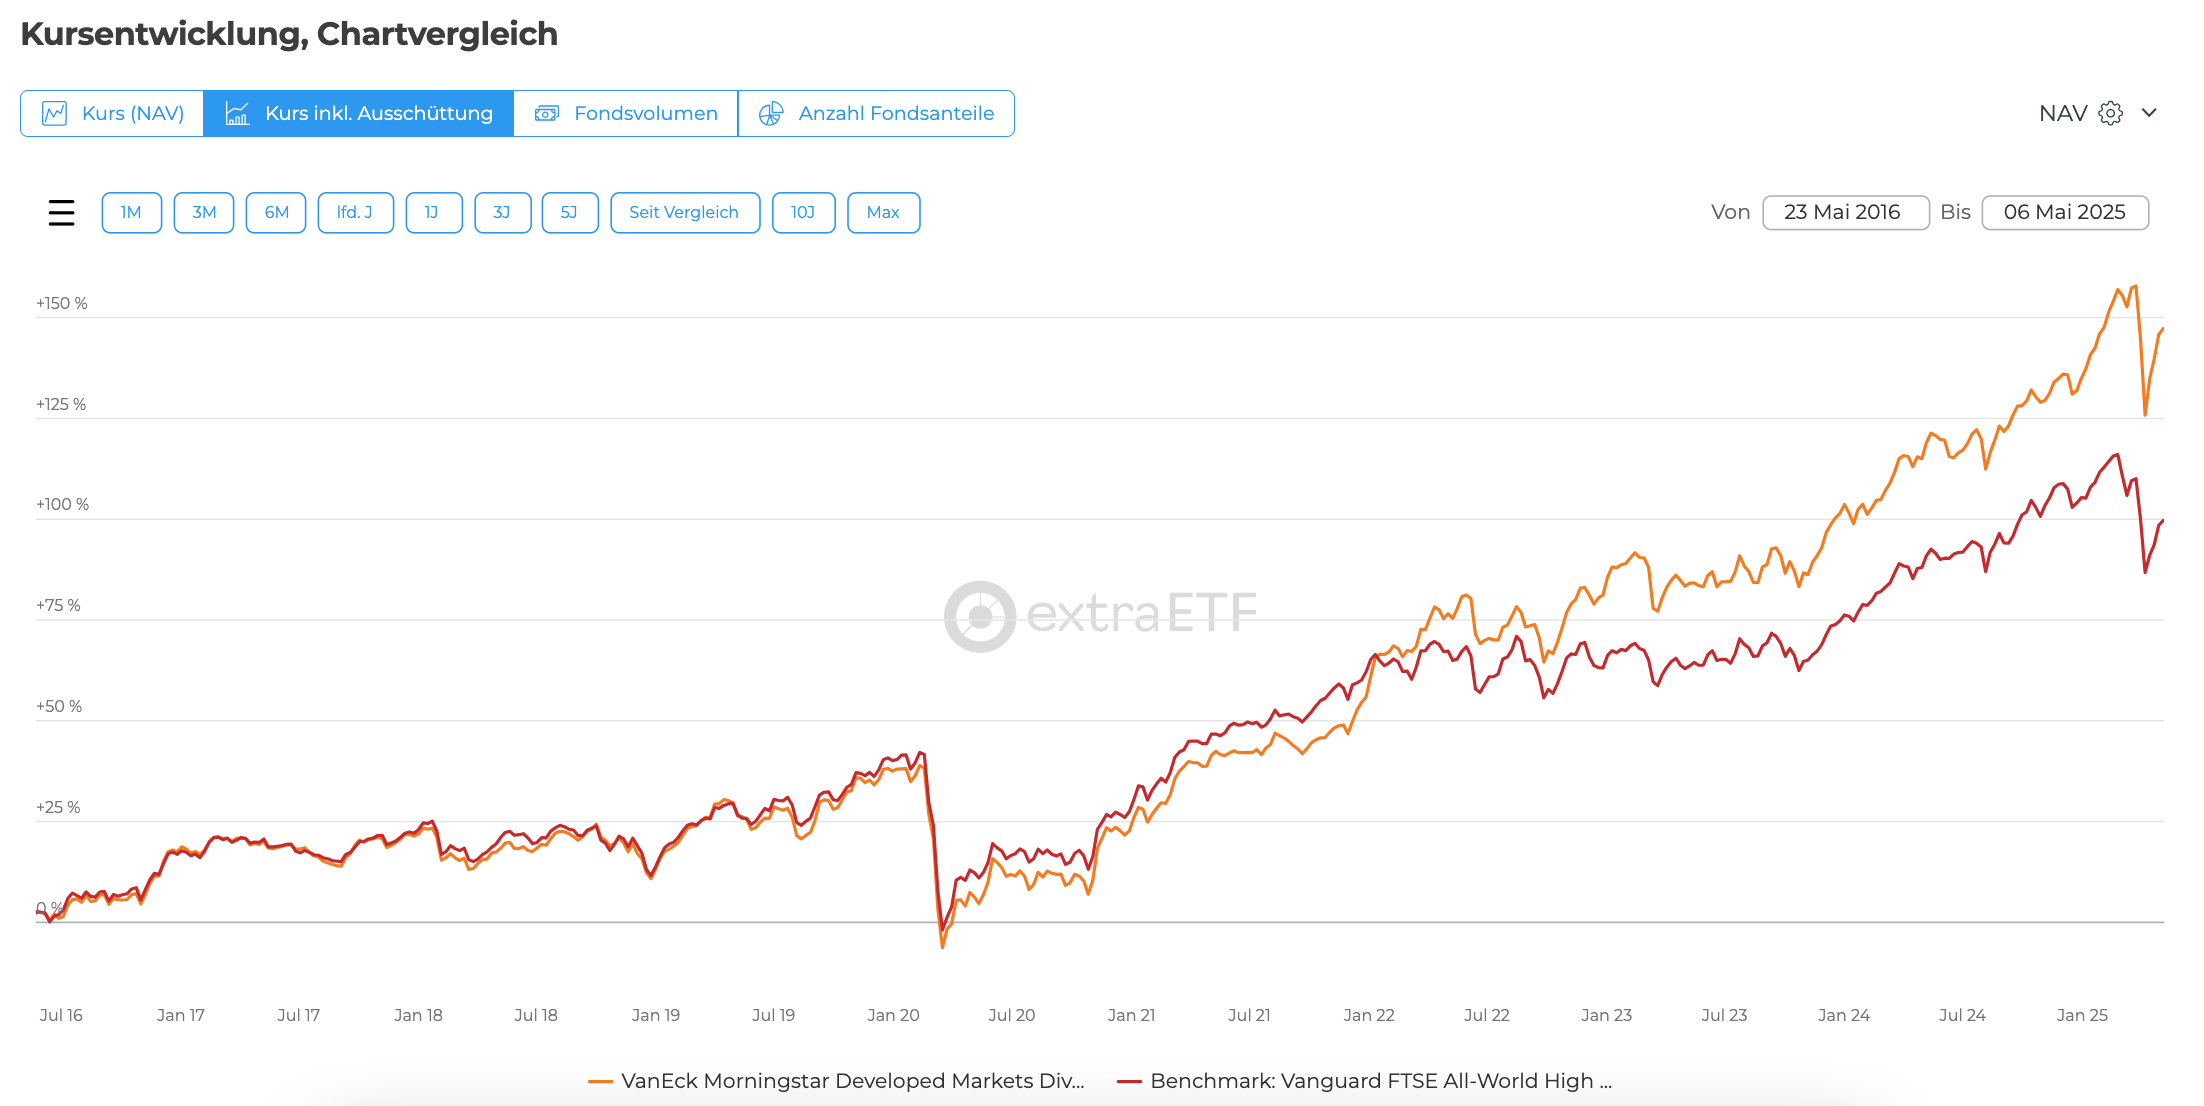Click the NAV settings gear icon
2204x1106 pixels.
2110,113
